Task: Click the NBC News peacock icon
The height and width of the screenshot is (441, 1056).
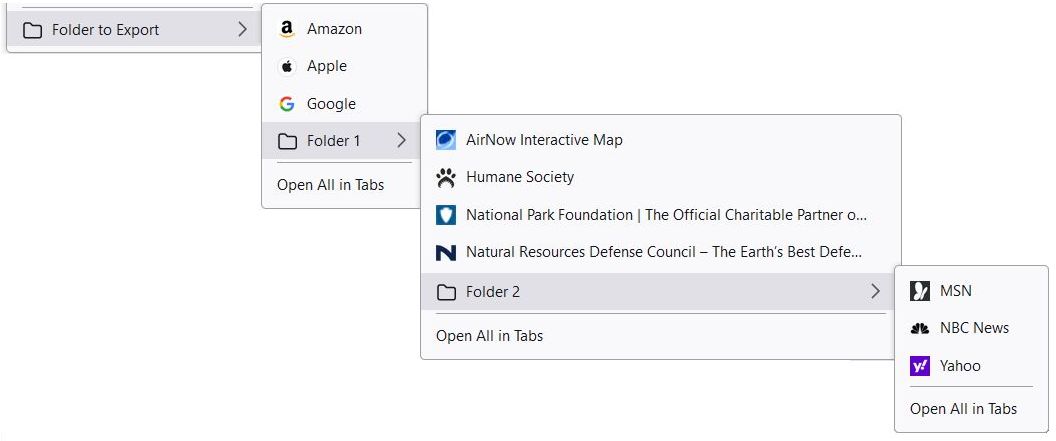Action: tap(920, 329)
